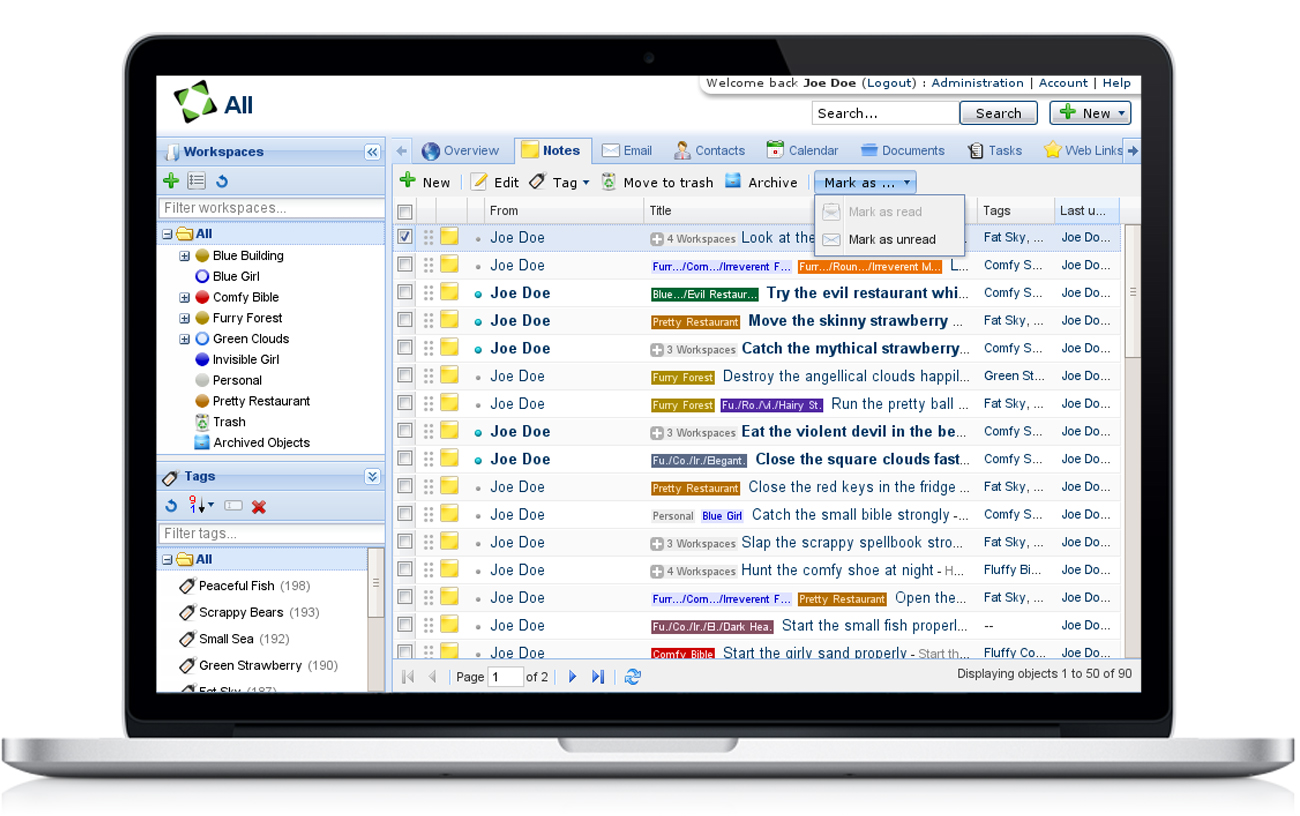This screenshot has height=816, width=1300.
Task: Click the list icon in the Workspaces toolbar
Action: point(197,181)
